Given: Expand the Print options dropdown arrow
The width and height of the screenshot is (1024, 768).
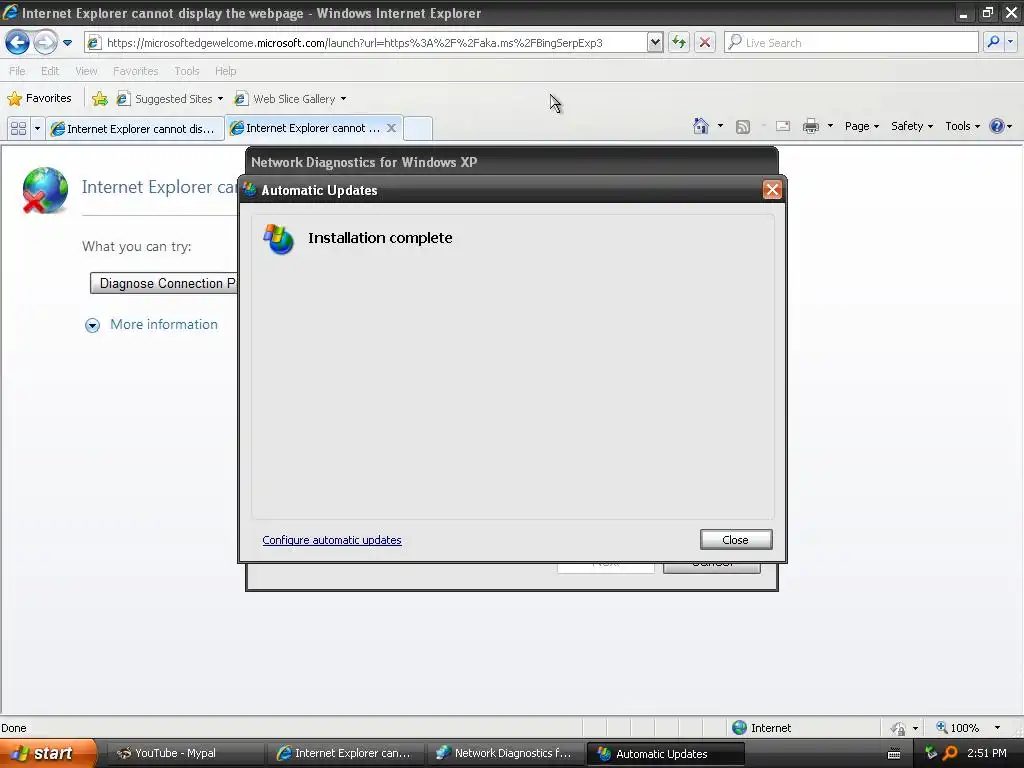Looking at the screenshot, I should pyautogui.click(x=830, y=126).
